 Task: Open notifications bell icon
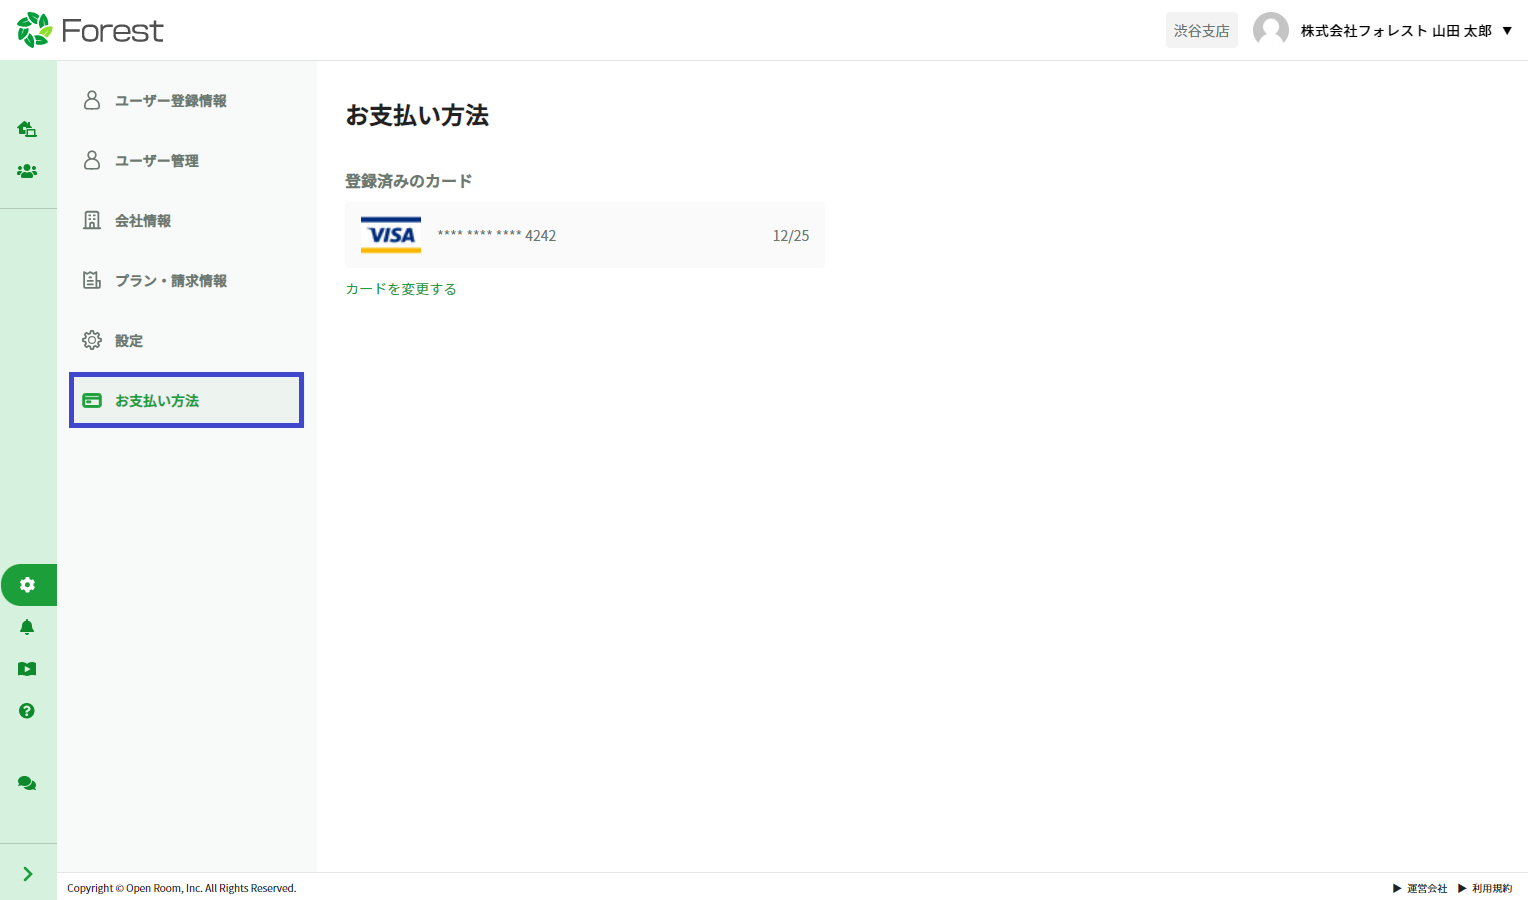[x=27, y=627]
